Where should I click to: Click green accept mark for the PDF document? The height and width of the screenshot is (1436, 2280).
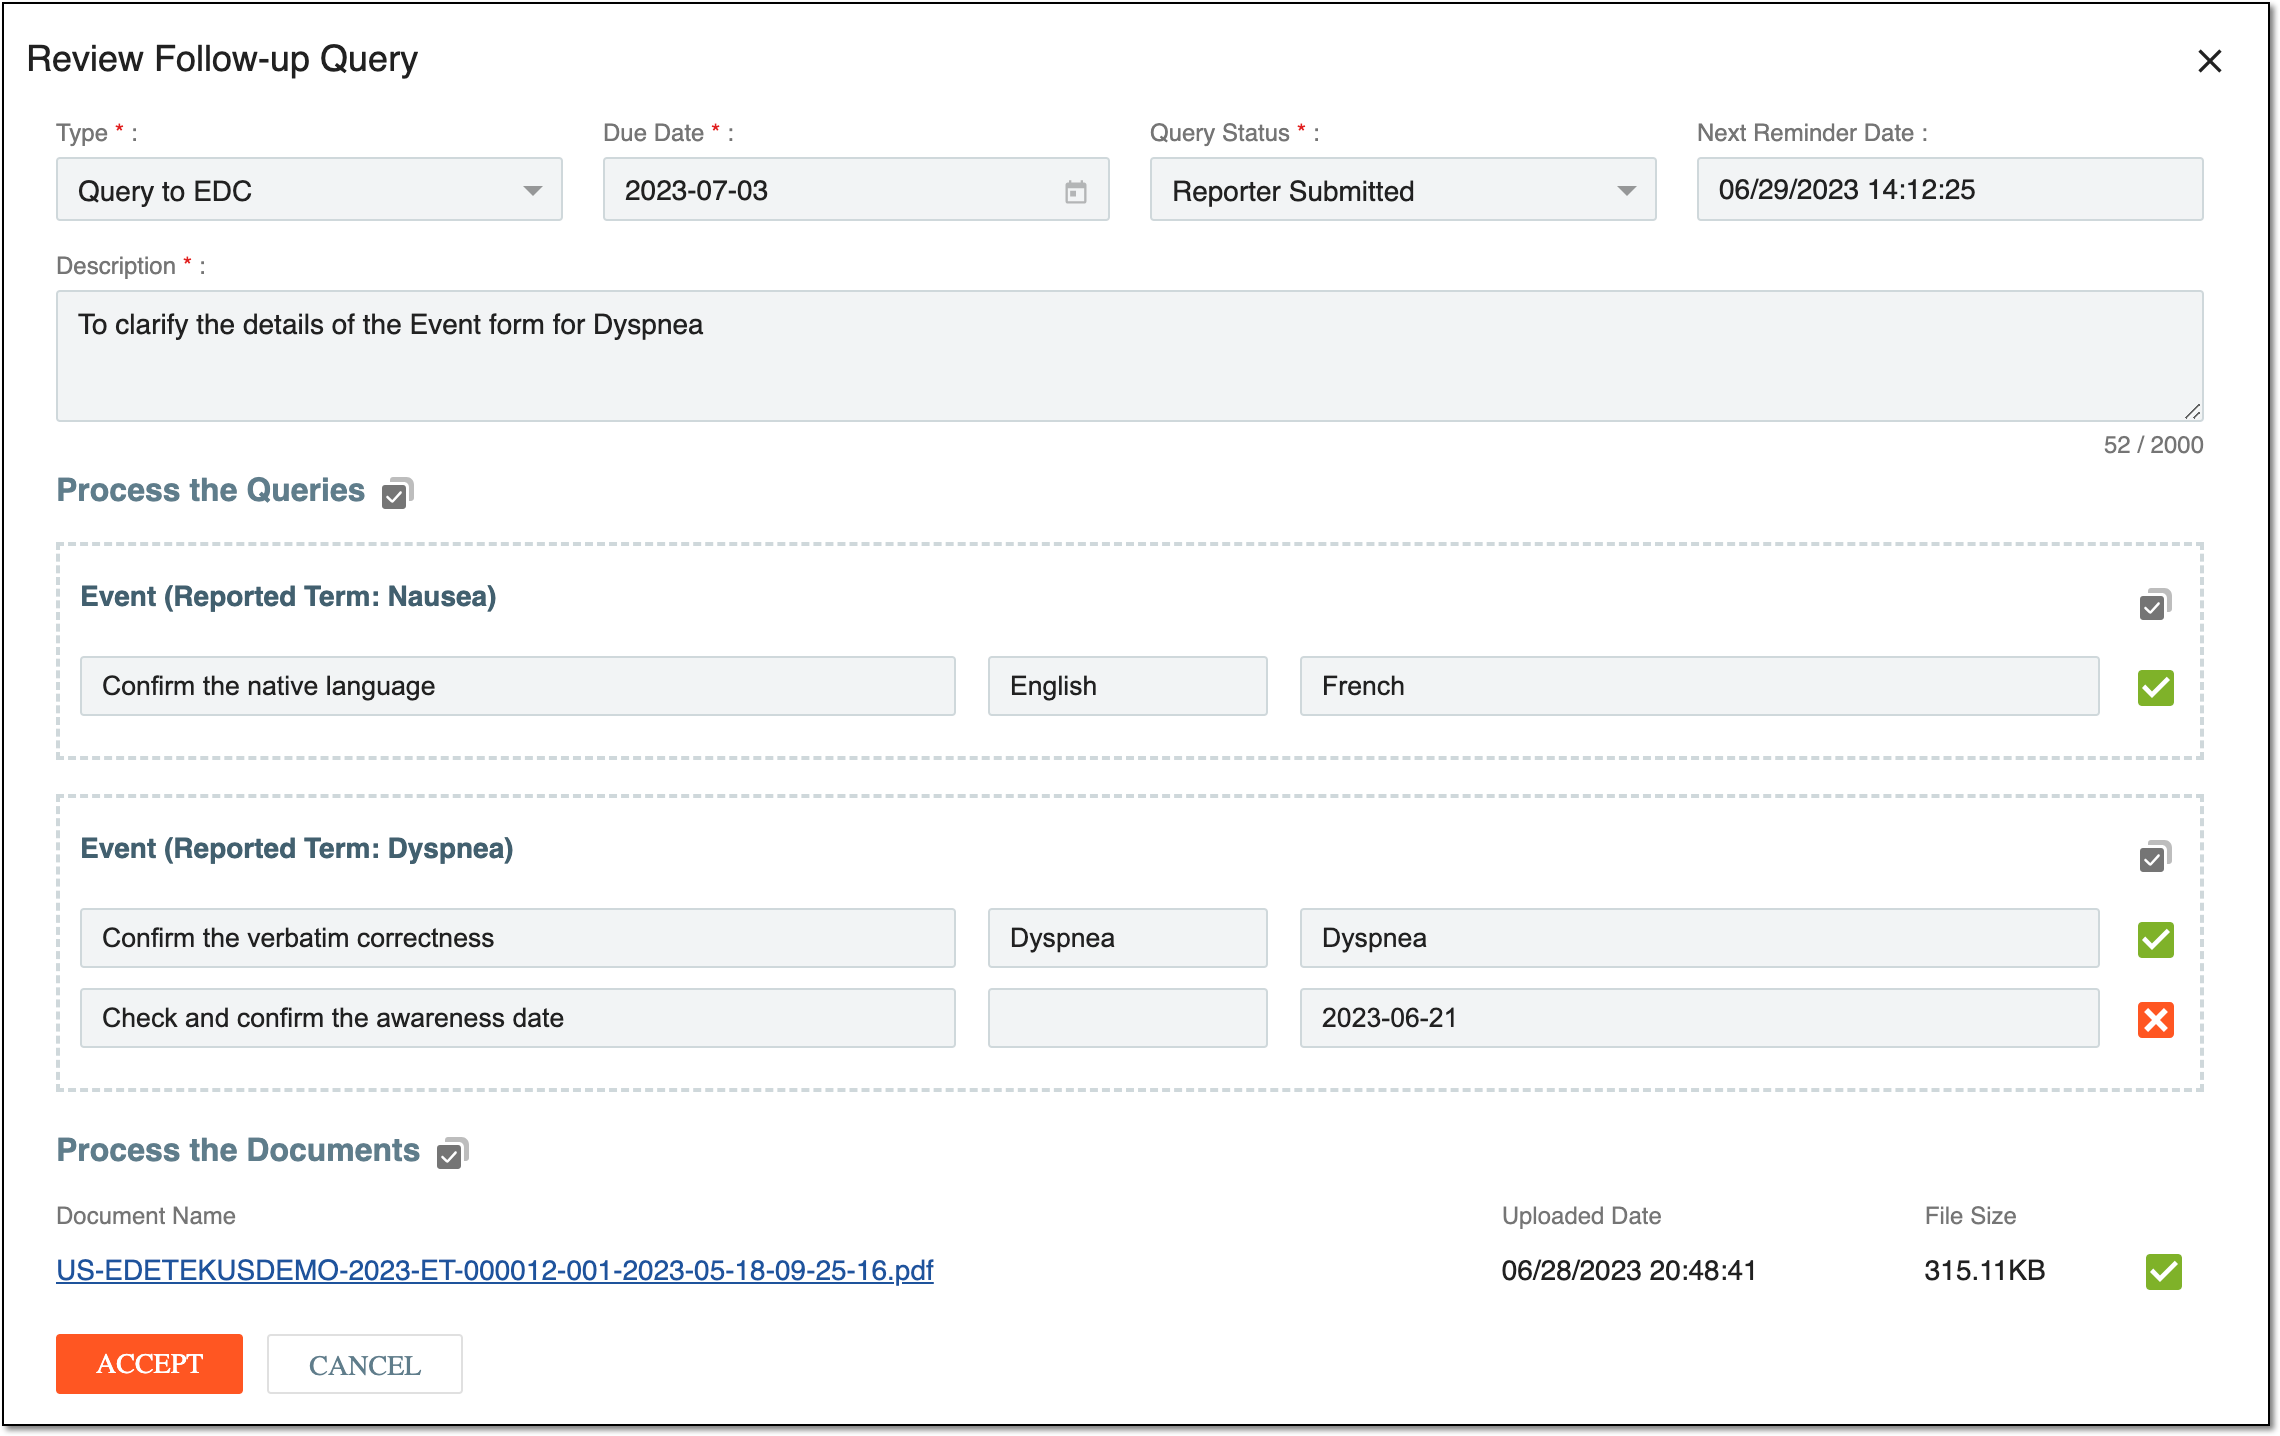[x=2163, y=1271]
